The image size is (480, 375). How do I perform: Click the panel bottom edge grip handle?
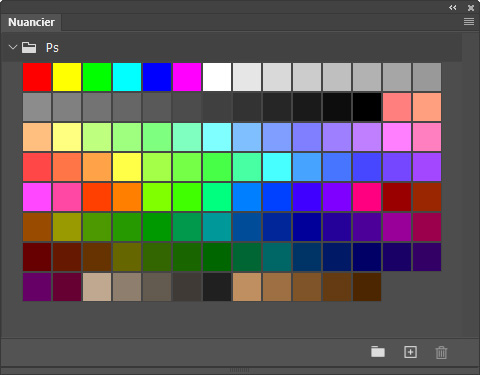(x=239, y=370)
